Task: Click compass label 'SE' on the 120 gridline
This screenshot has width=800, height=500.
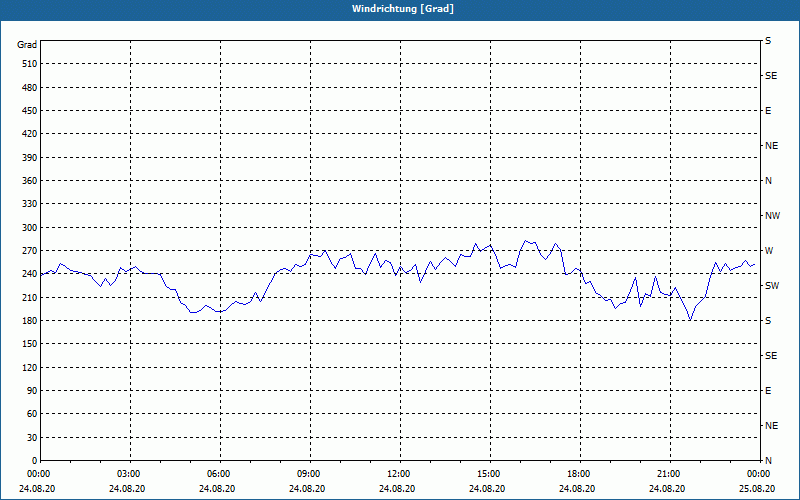Action: pos(771,356)
